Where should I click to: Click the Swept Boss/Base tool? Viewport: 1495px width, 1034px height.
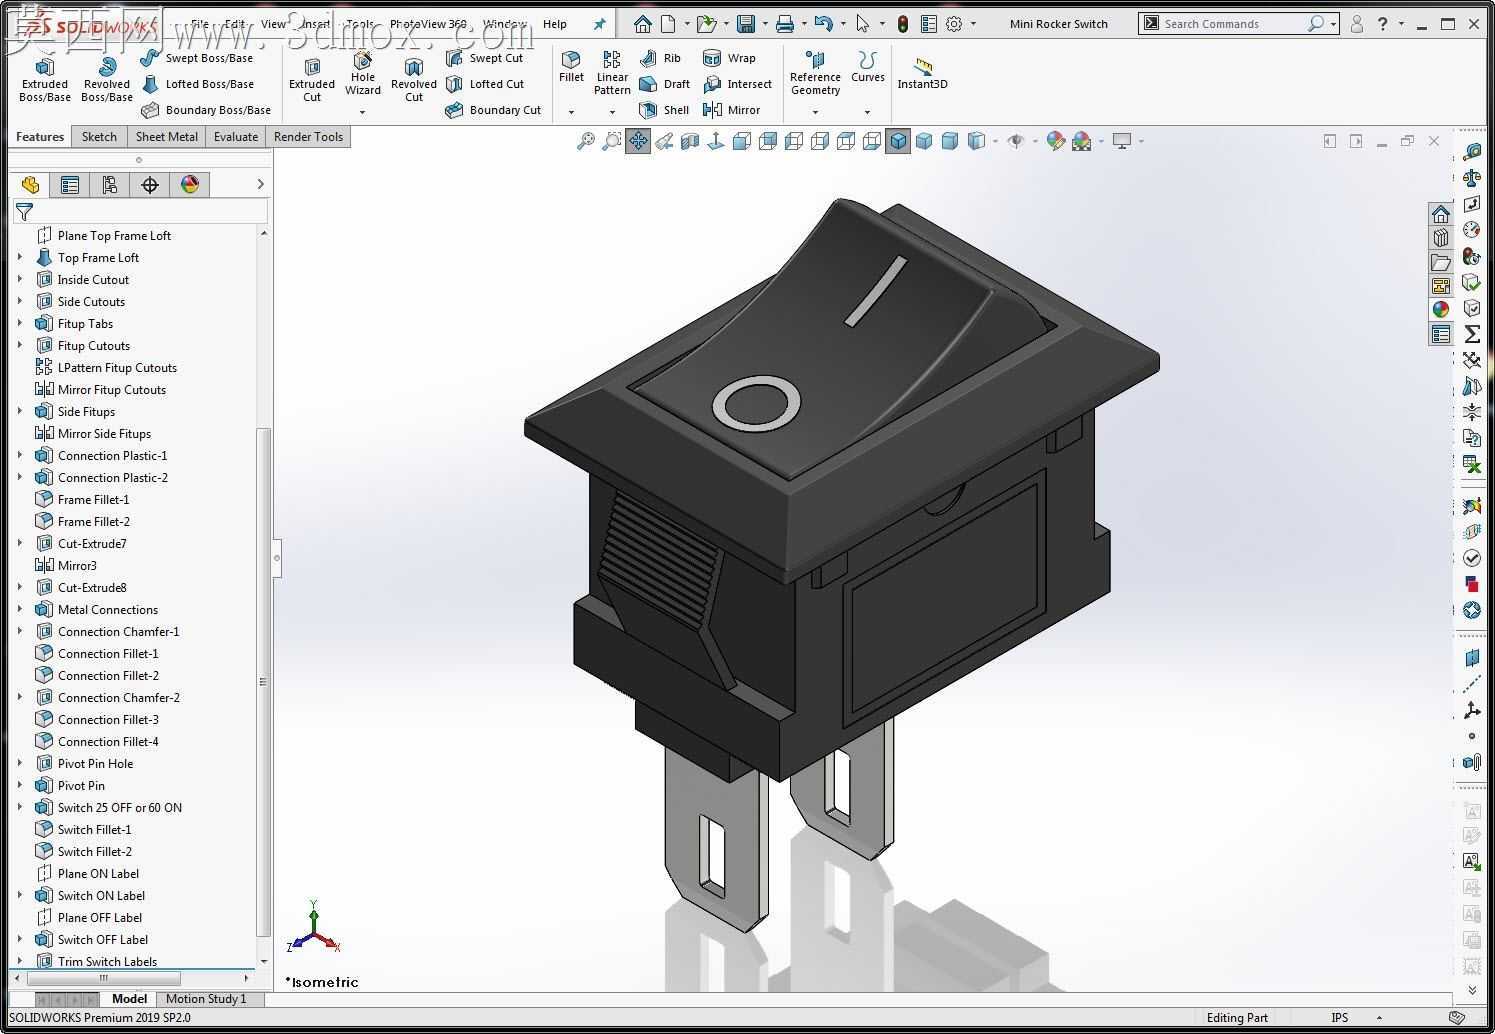tap(196, 58)
